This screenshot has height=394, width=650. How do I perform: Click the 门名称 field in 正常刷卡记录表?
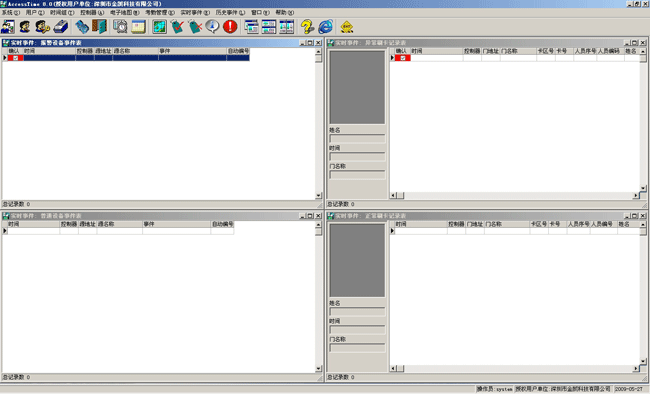point(357,348)
